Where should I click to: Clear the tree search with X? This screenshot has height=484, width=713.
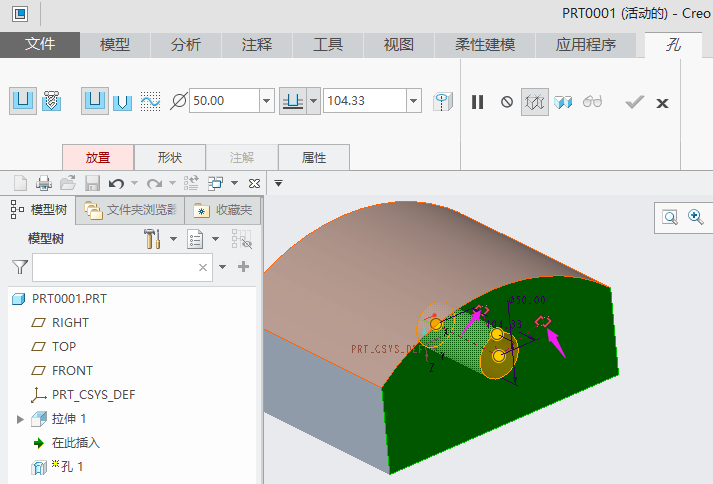203,267
